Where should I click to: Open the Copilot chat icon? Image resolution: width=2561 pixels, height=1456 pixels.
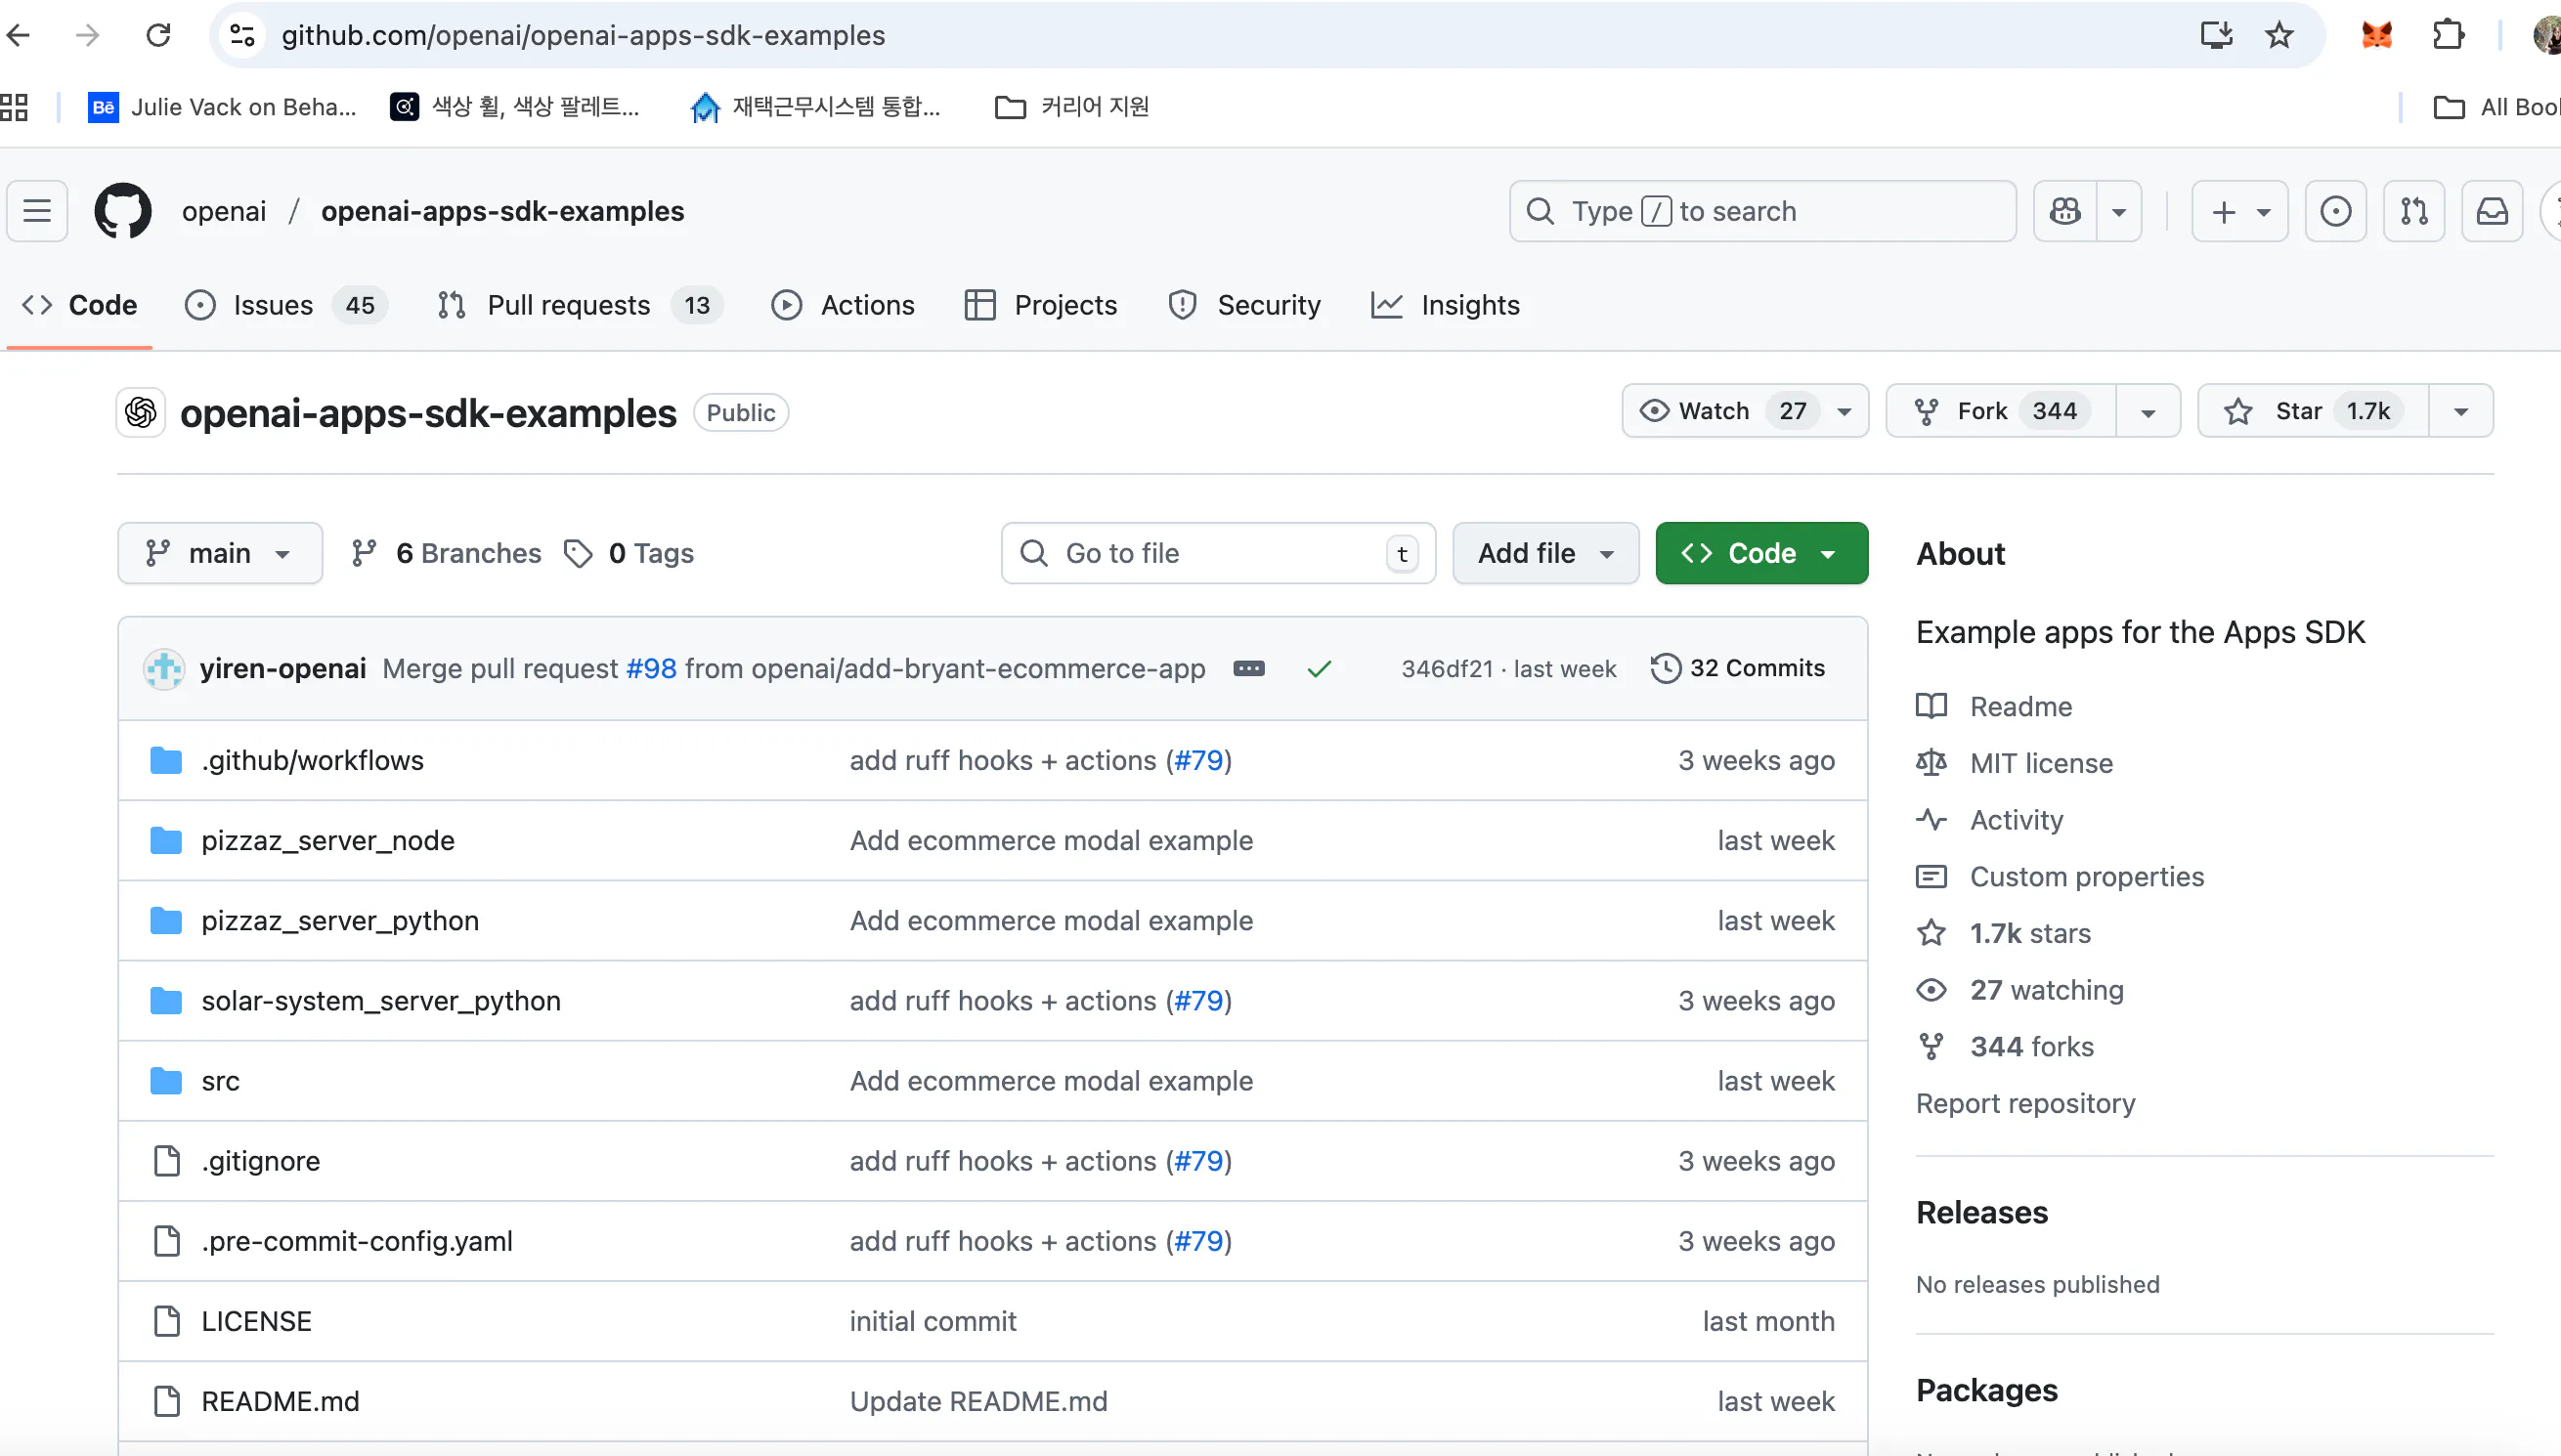coord(2065,211)
